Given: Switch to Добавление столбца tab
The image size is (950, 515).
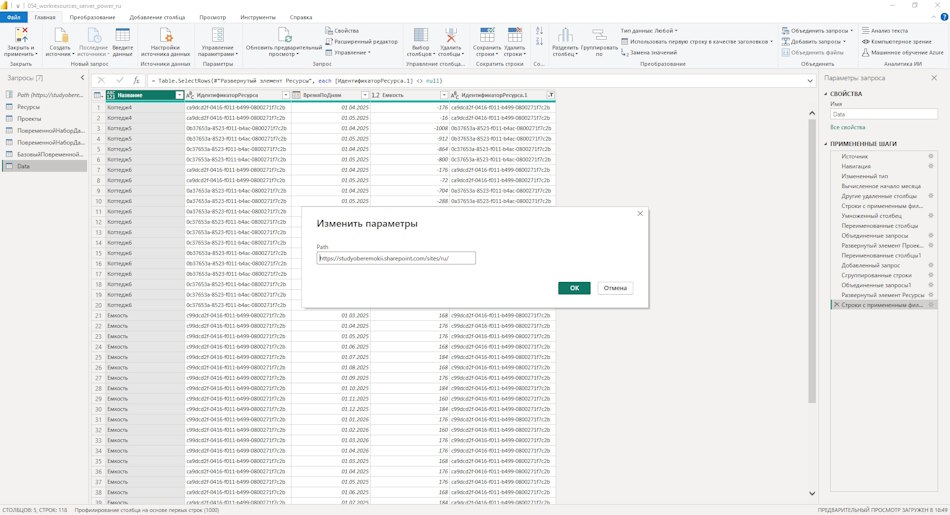Looking at the screenshot, I should (x=157, y=17).
